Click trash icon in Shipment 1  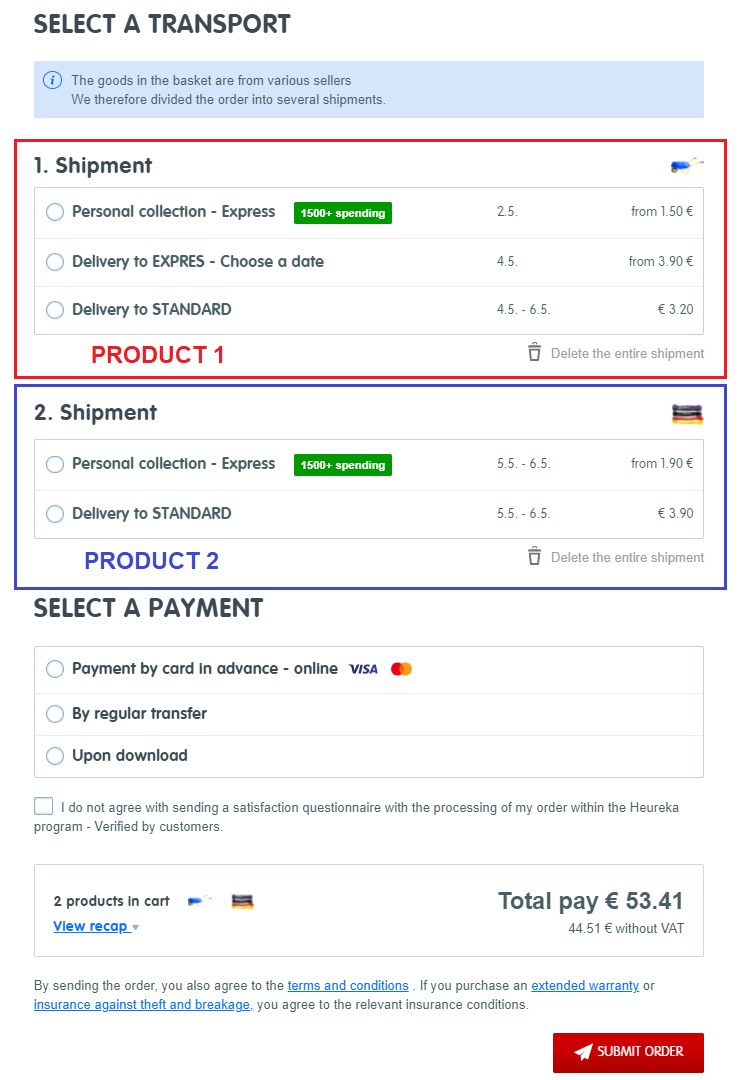534,352
